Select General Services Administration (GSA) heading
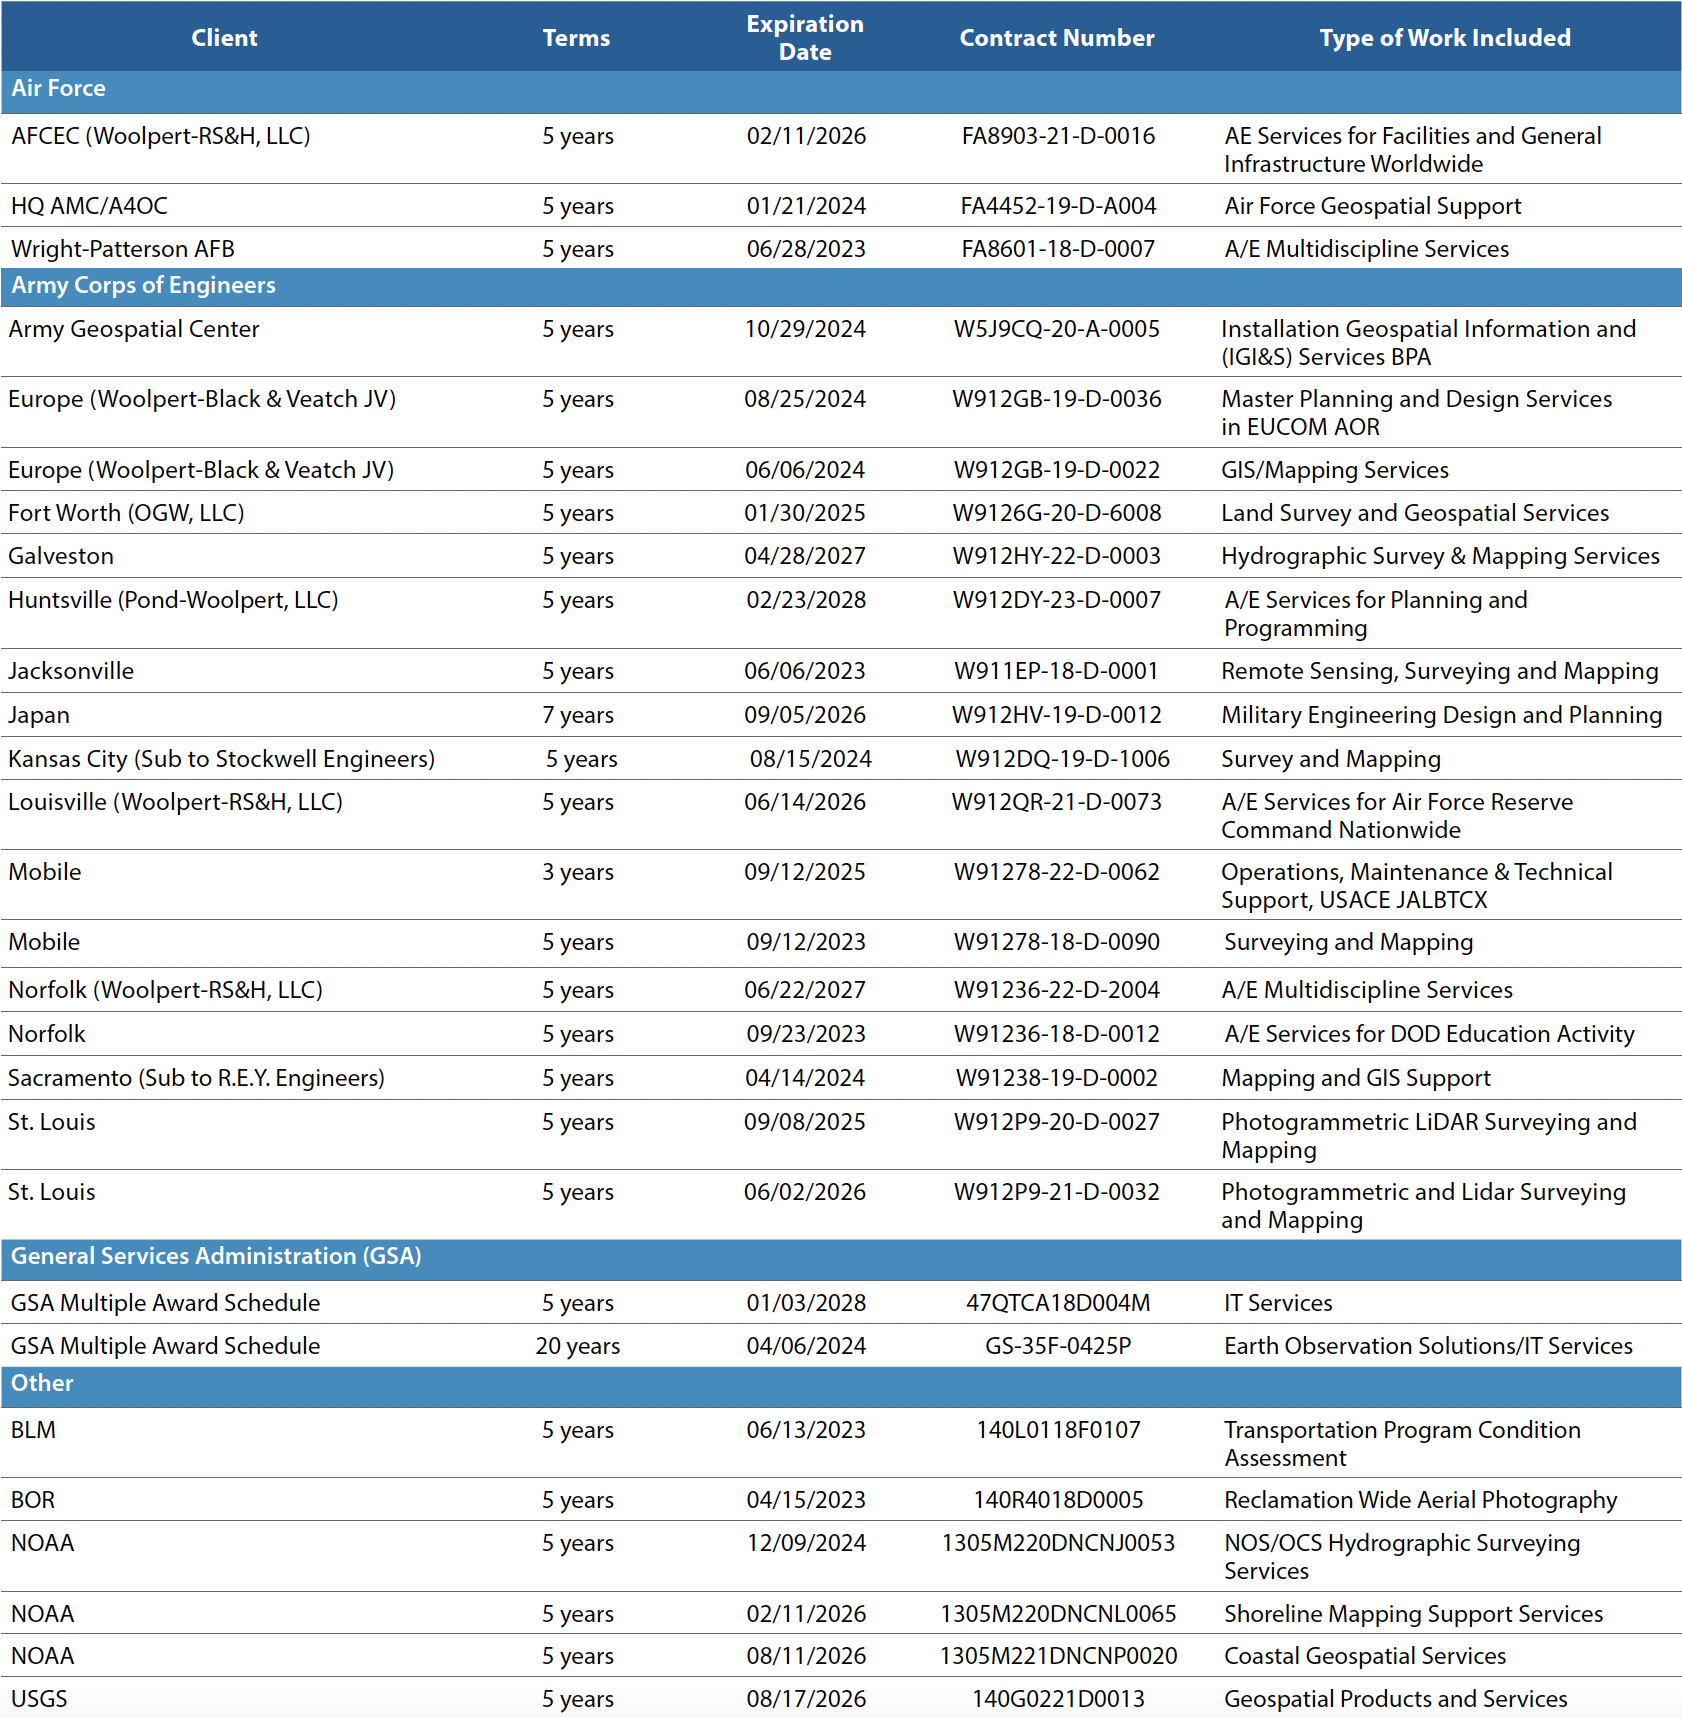This screenshot has width=1682, height=1718. 216,1256
